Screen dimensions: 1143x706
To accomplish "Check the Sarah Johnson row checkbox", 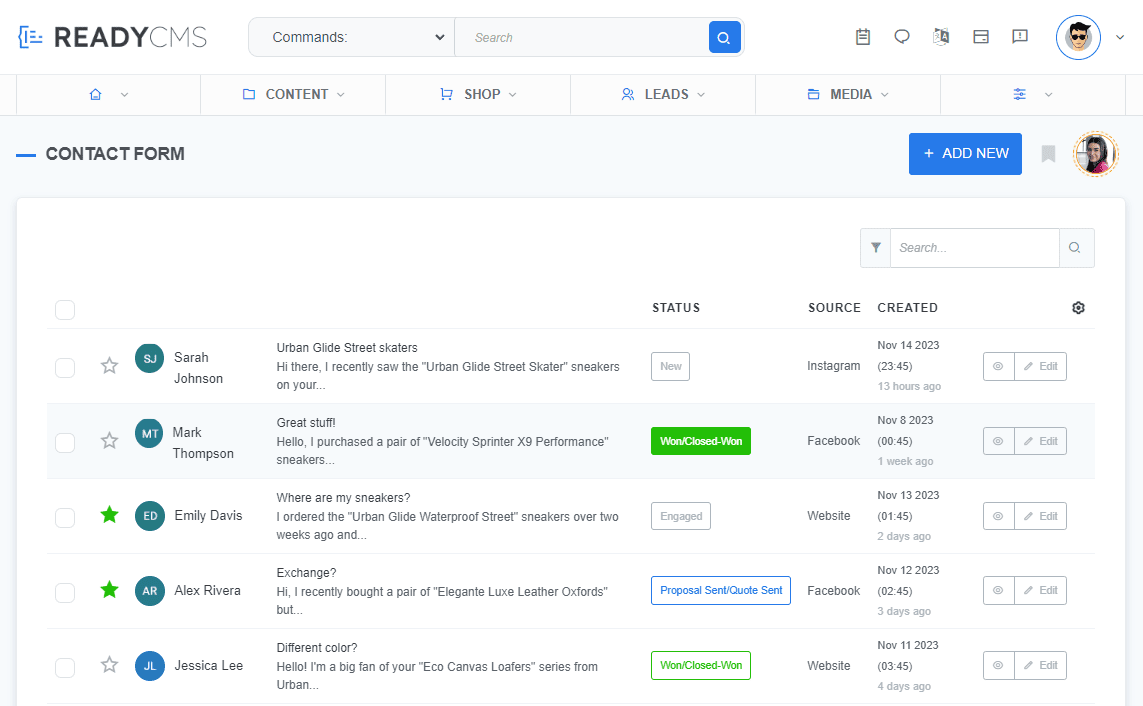I will tap(65, 368).
